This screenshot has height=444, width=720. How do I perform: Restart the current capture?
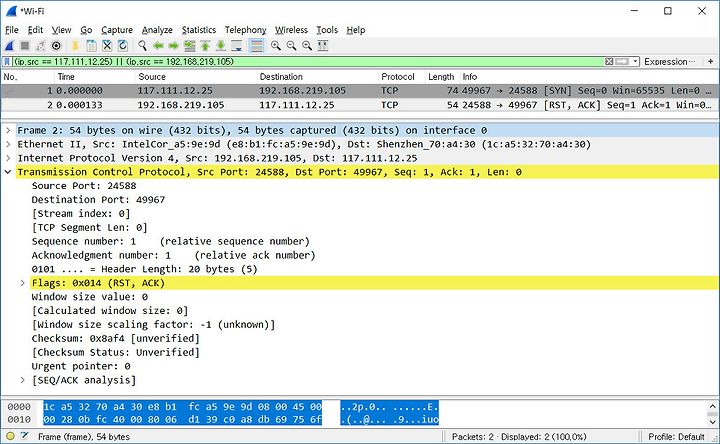tap(40, 45)
